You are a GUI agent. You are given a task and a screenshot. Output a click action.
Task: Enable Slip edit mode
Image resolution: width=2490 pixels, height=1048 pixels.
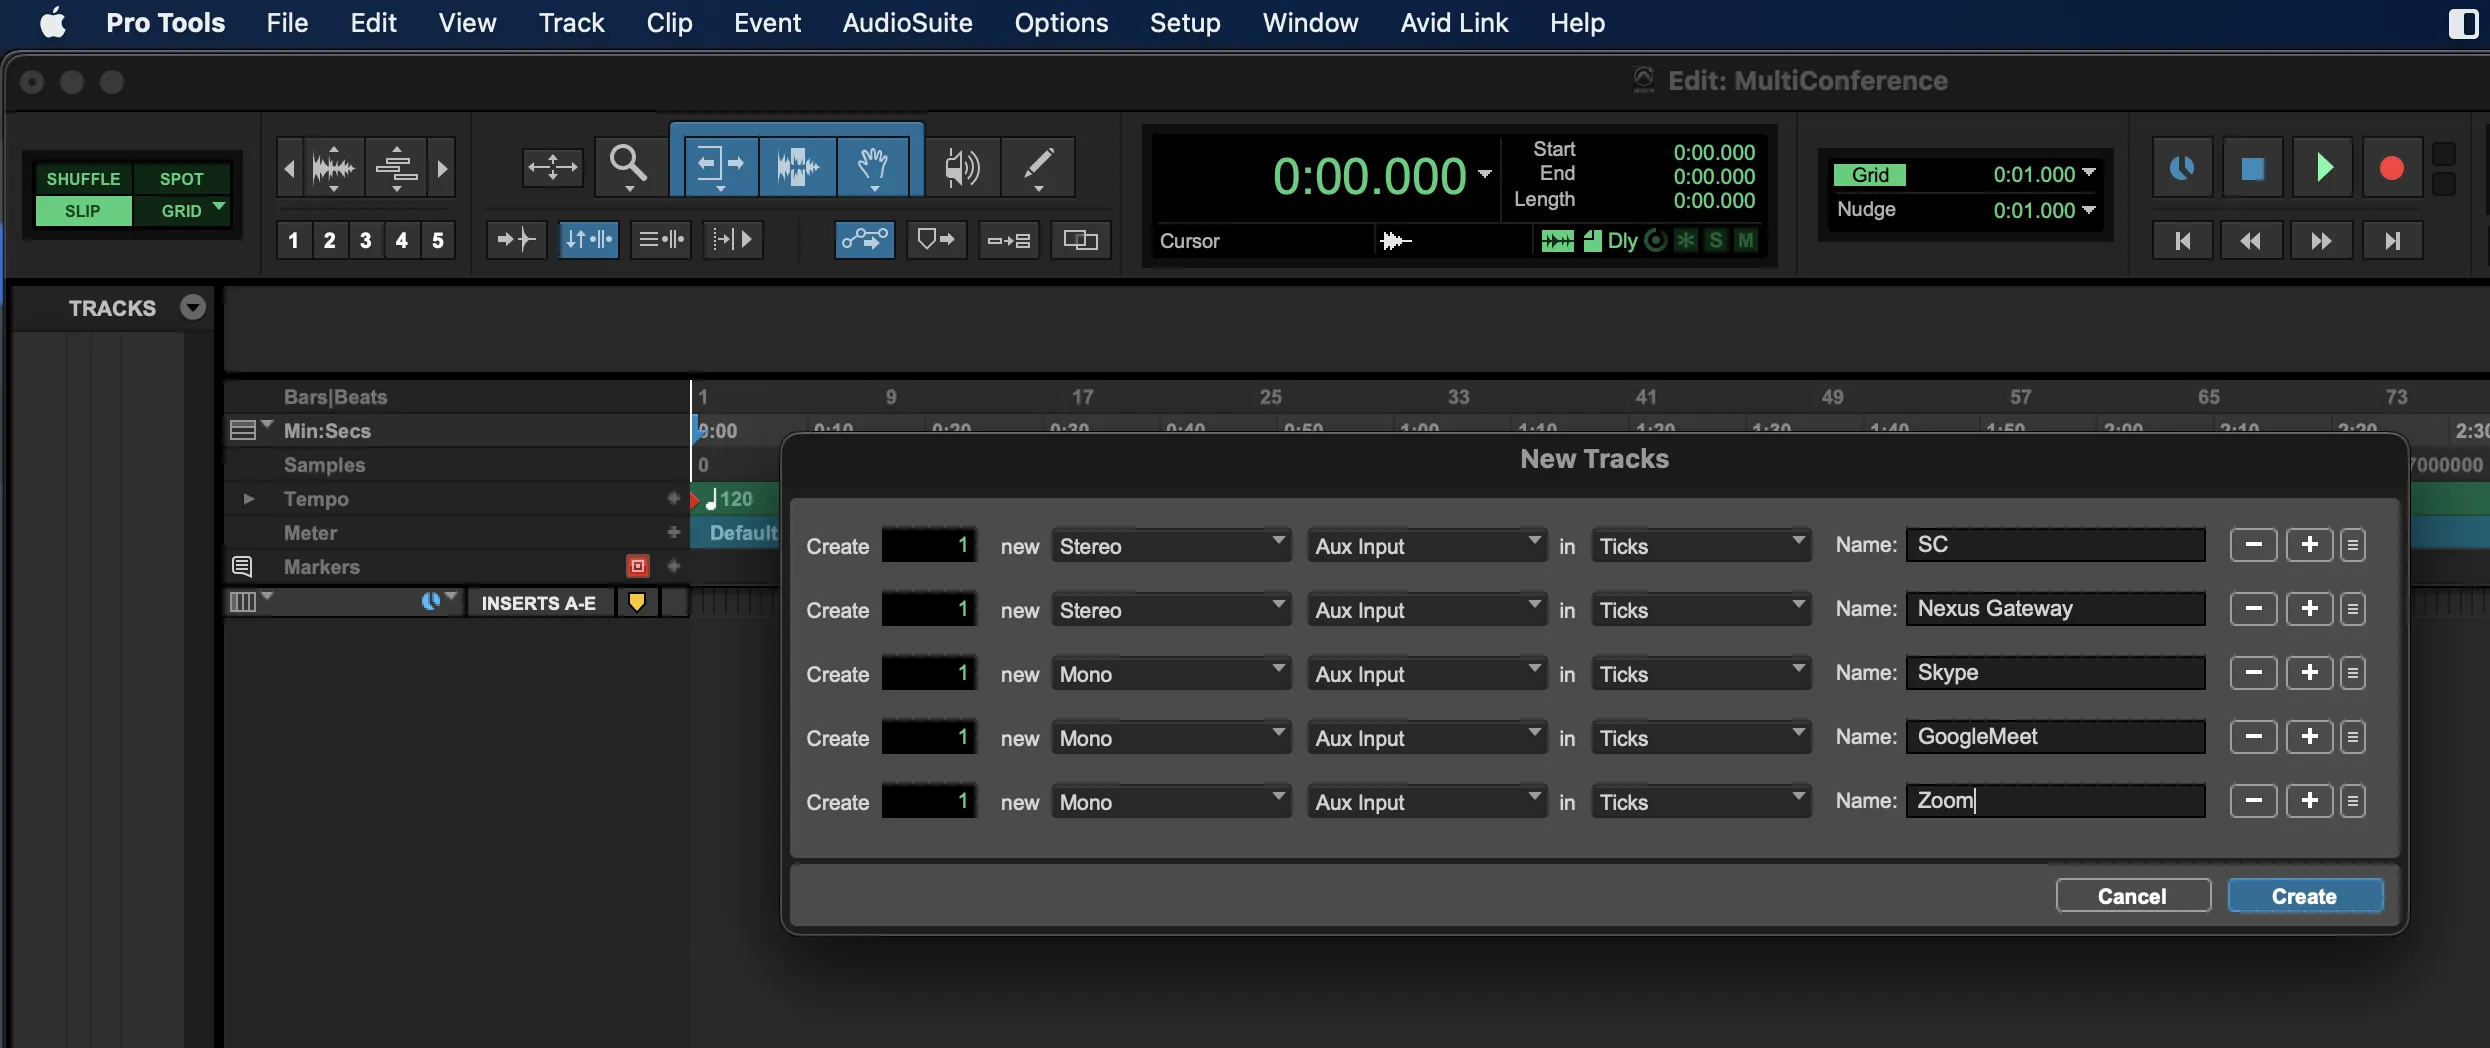pos(83,211)
